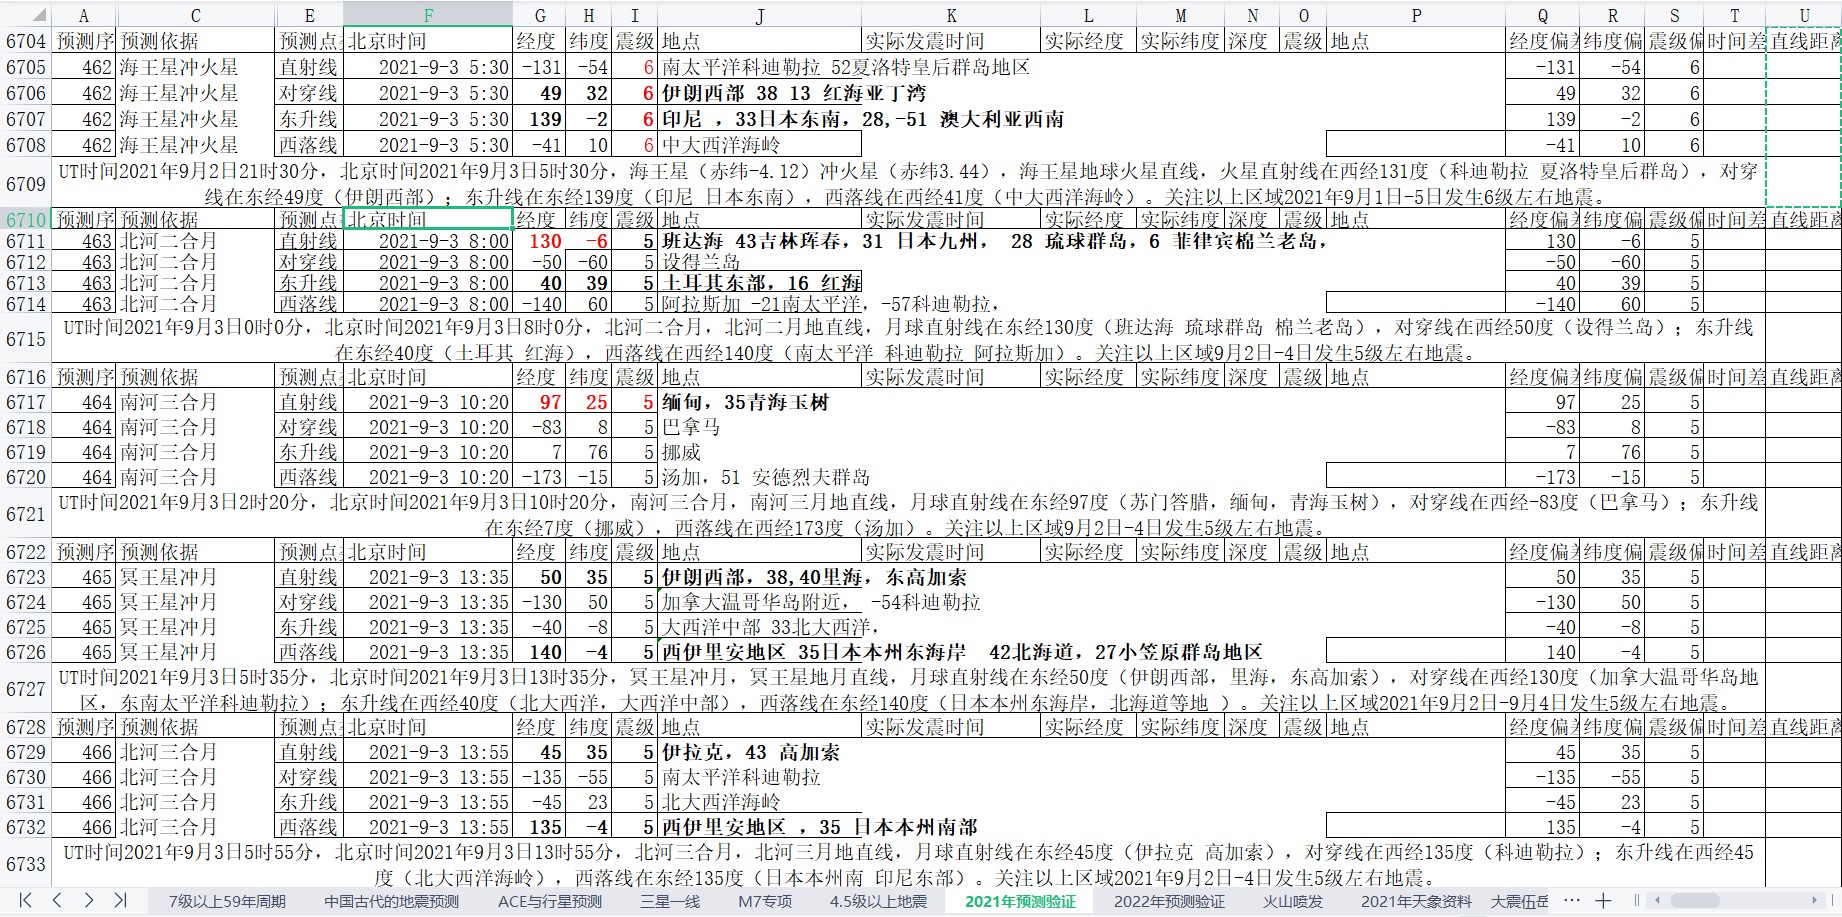Image resolution: width=1842 pixels, height=917 pixels.
Task: Click the red value 97 in row 6717
Action: pyautogui.click(x=540, y=402)
